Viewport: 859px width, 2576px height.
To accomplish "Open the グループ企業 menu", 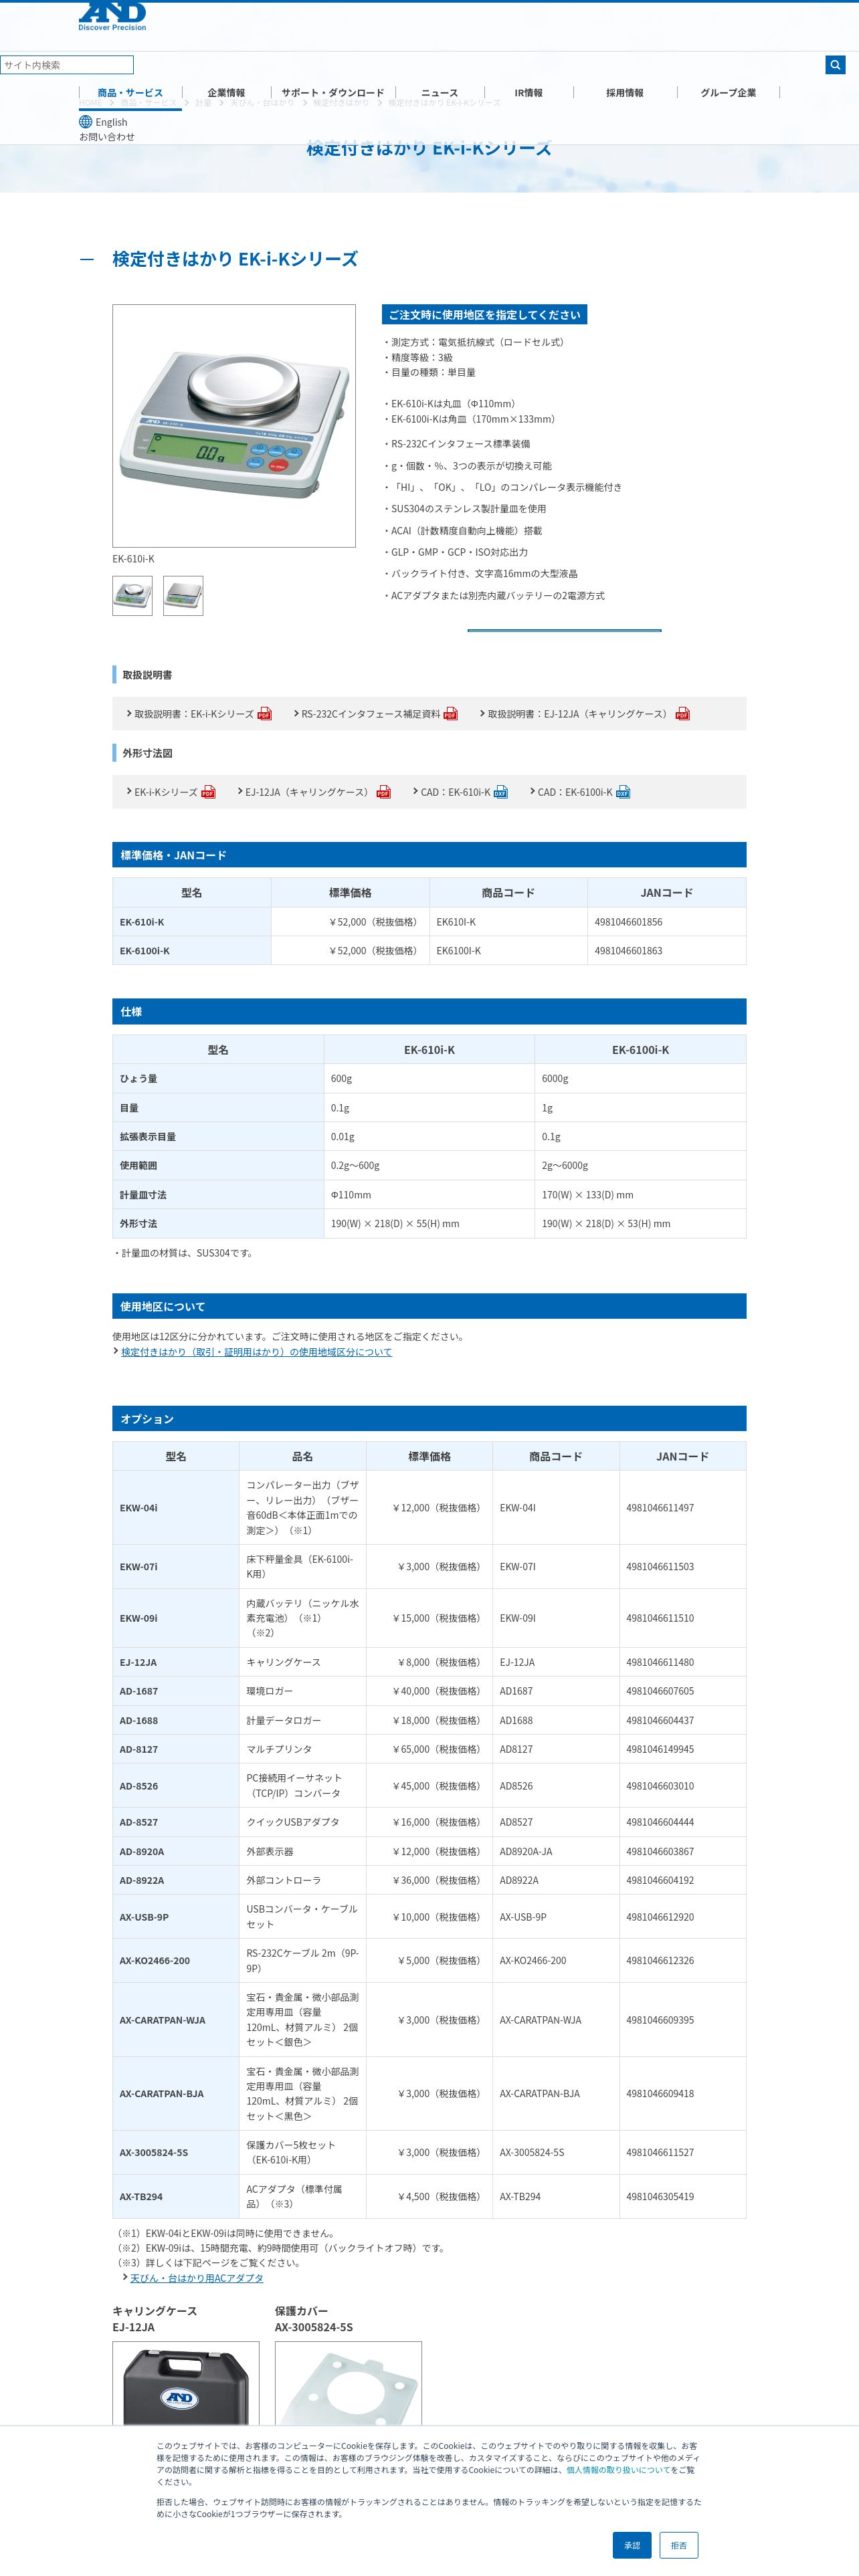I will point(728,93).
